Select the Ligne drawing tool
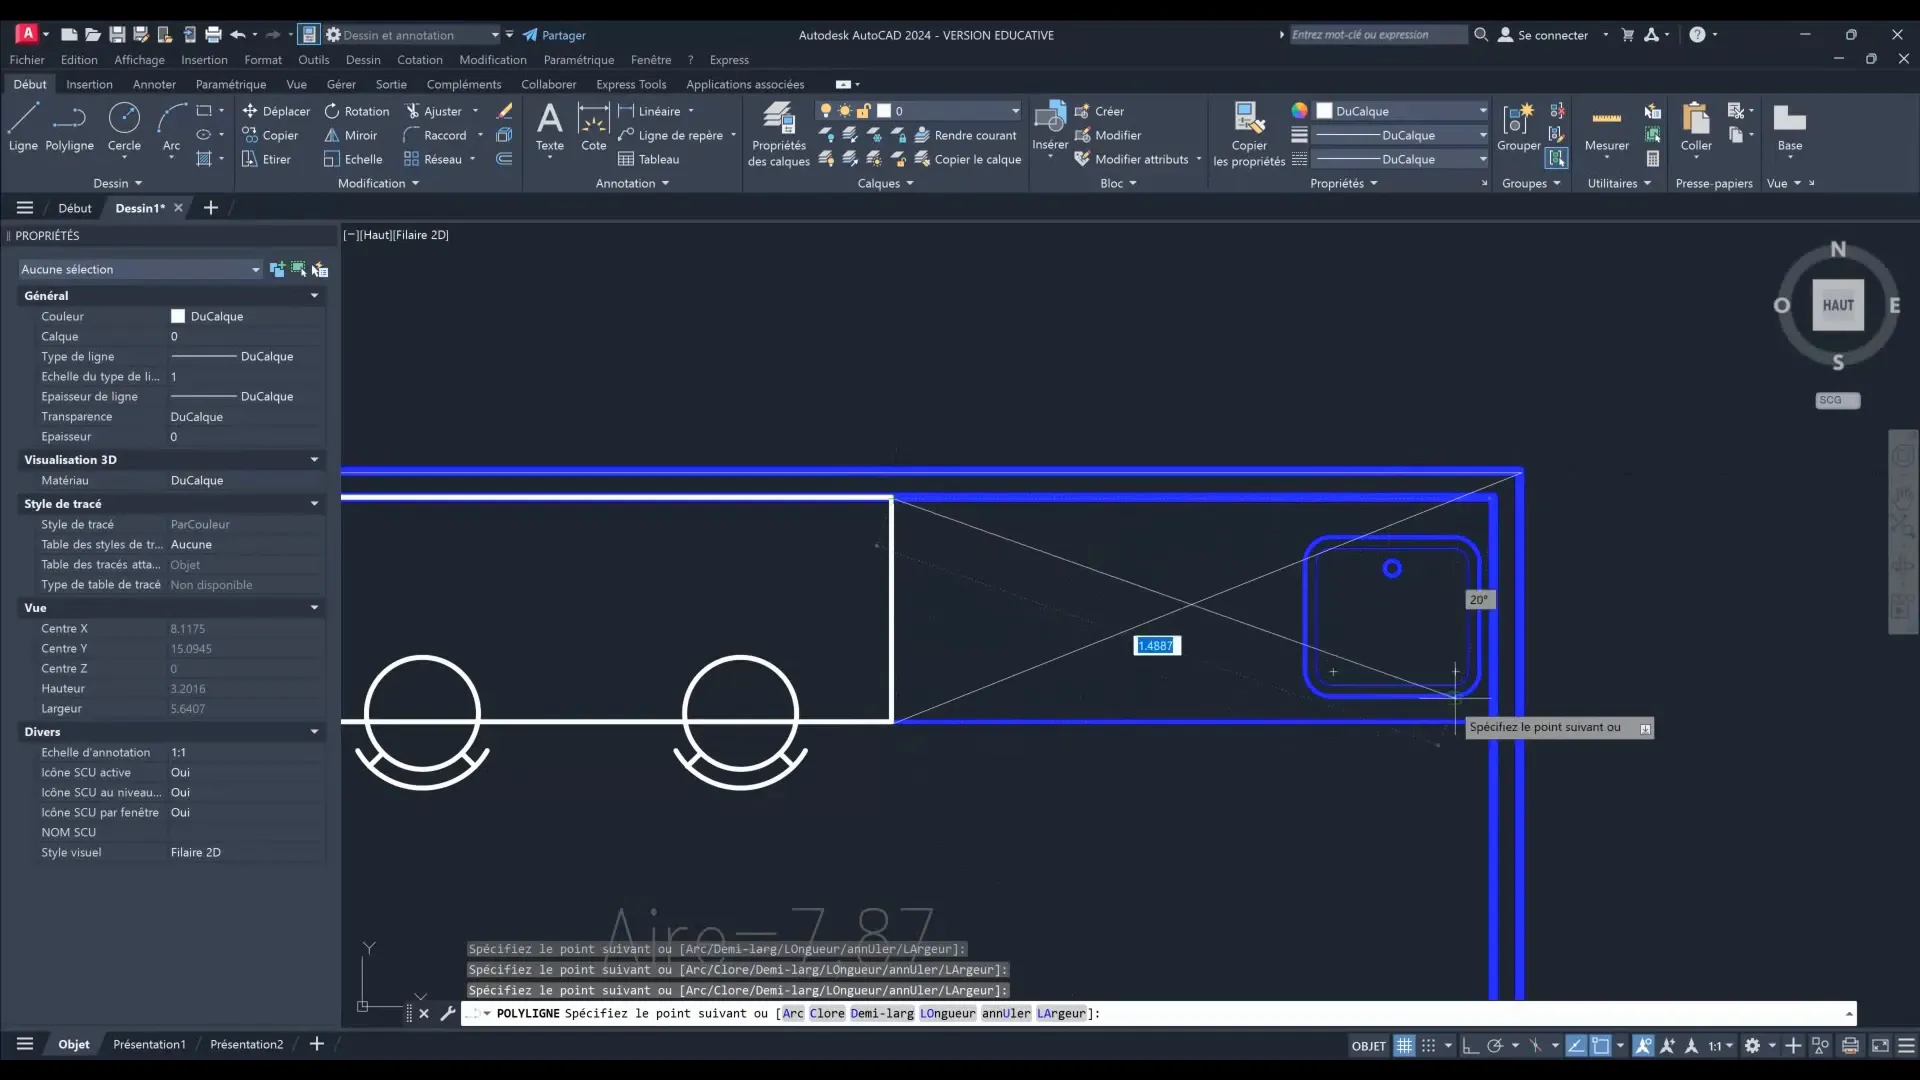The image size is (1920, 1080). 23,127
